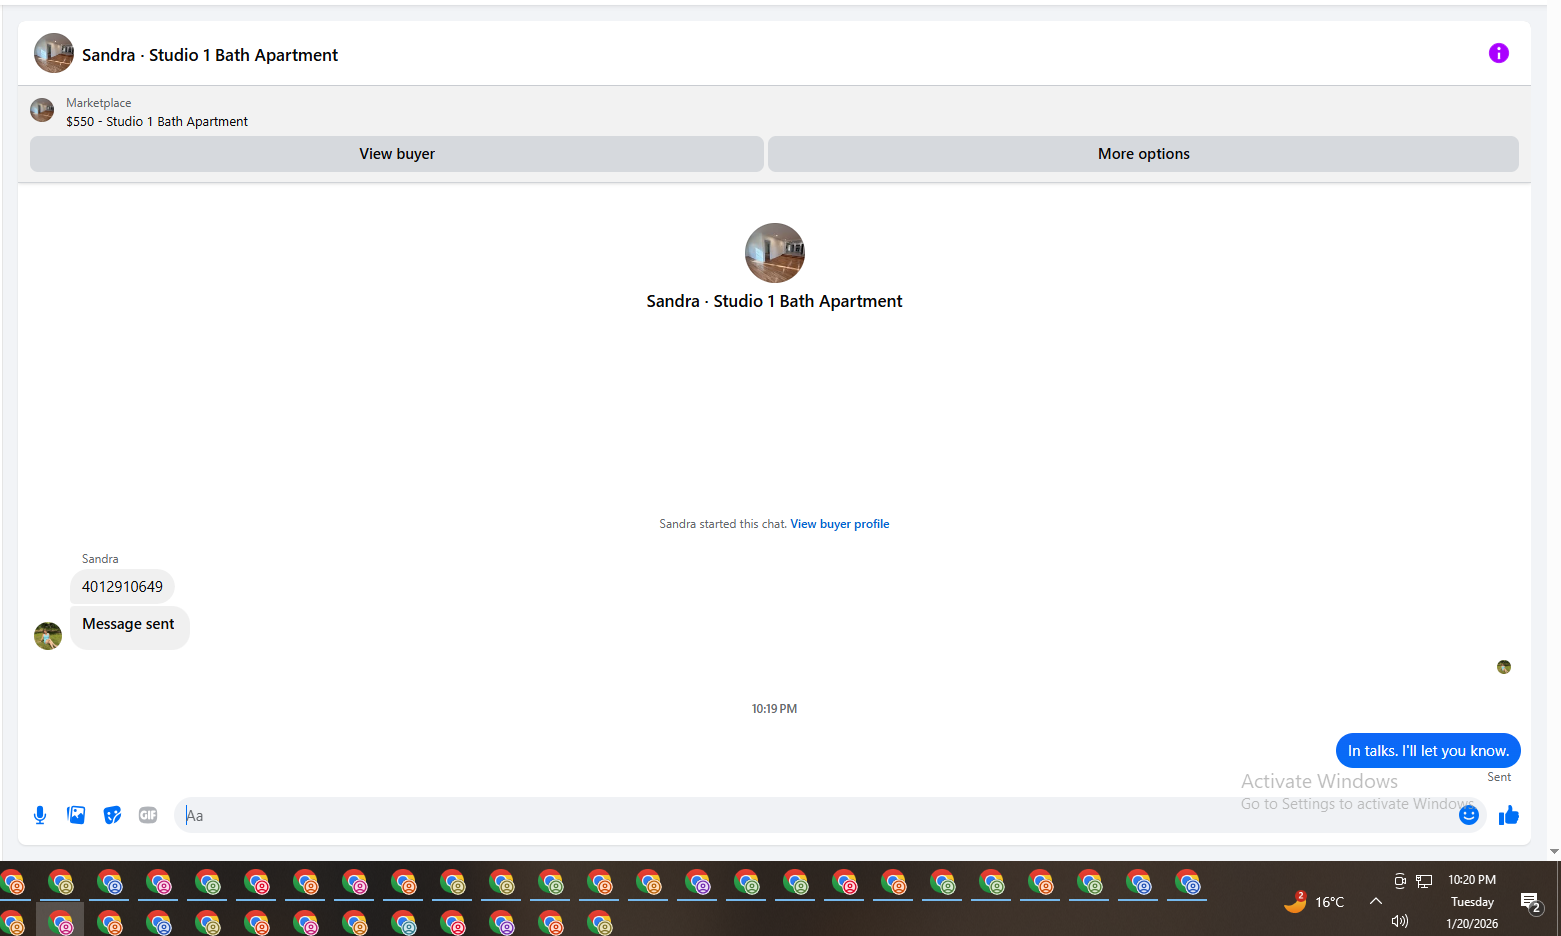Click the small seen-receipt avatar at right

(x=1504, y=667)
